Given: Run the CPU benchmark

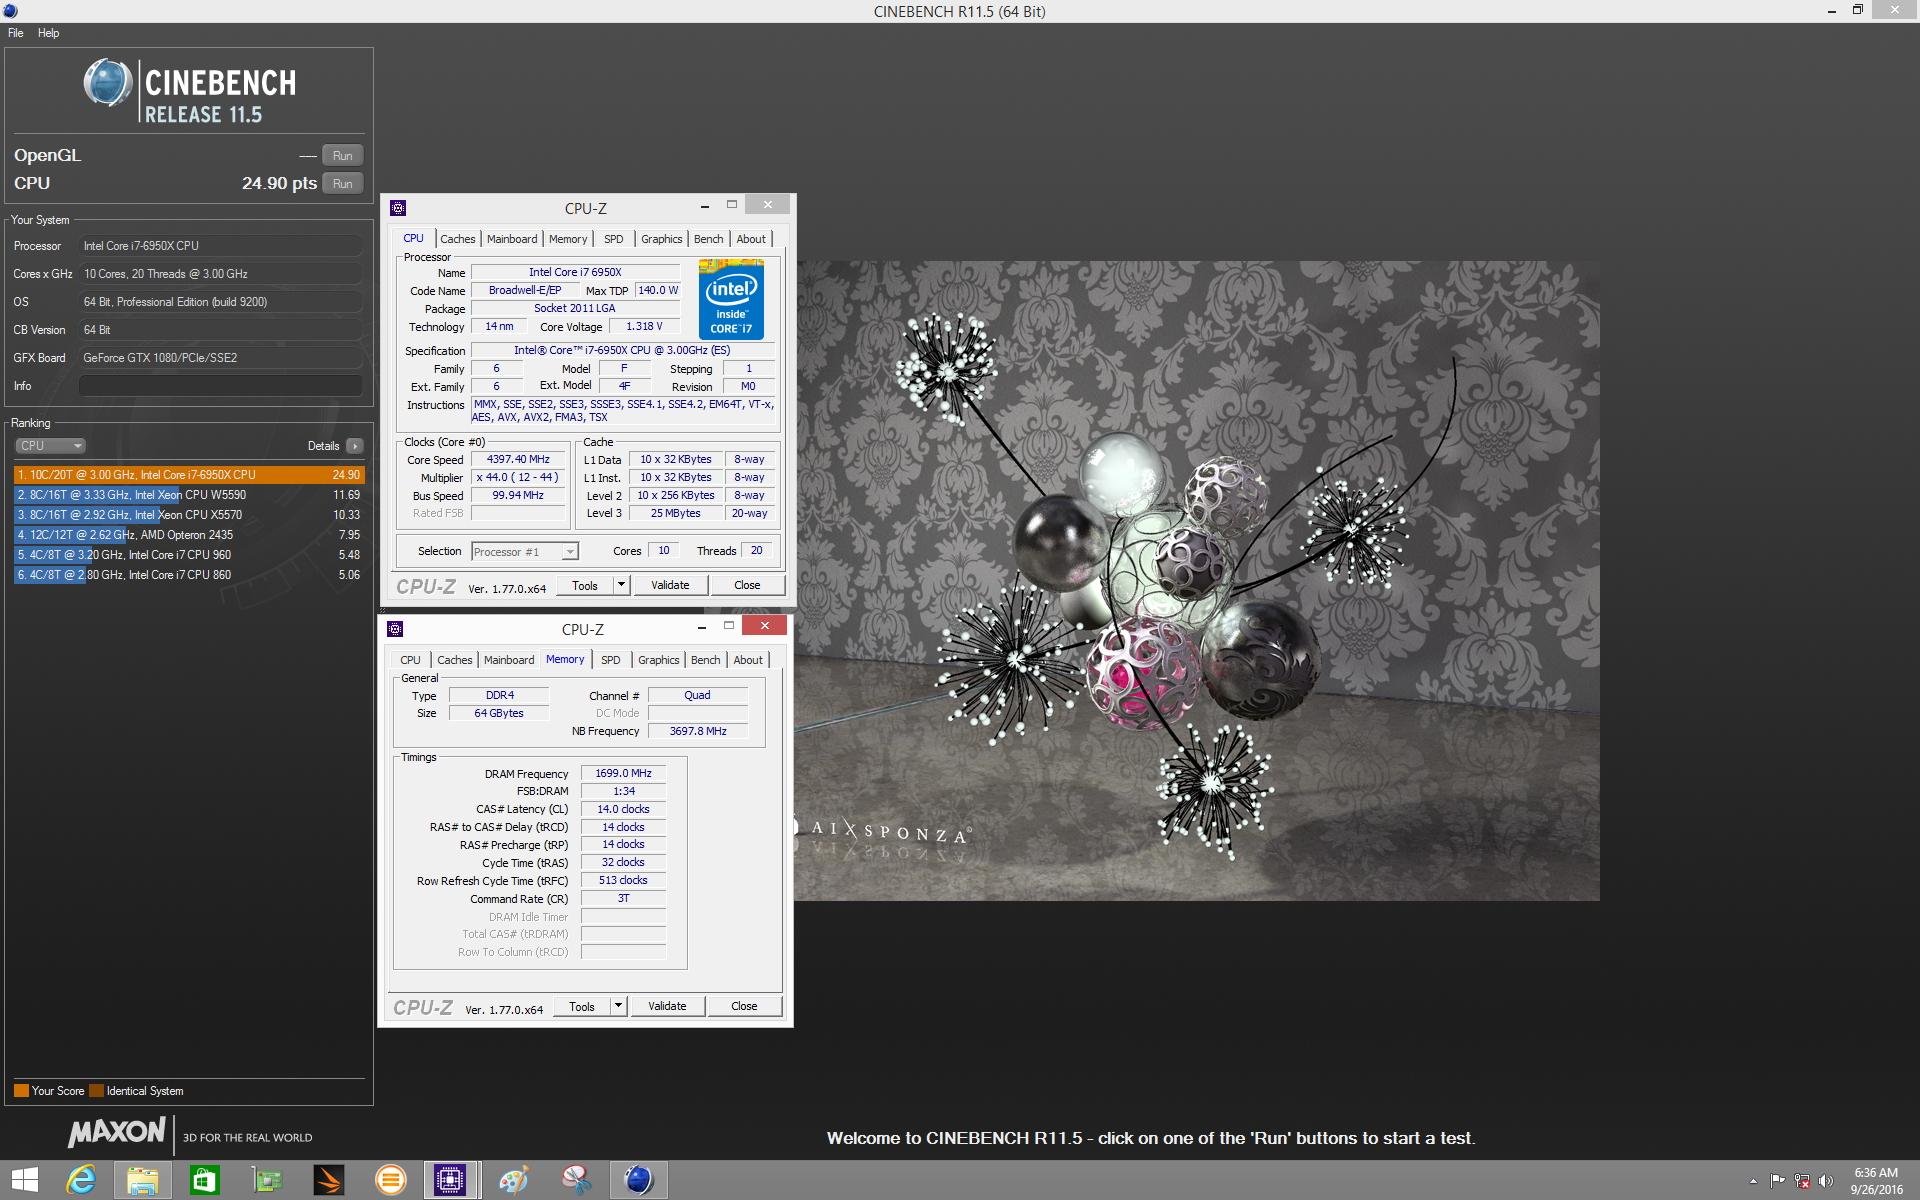Looking at the screenshot, I should [343, 184].
